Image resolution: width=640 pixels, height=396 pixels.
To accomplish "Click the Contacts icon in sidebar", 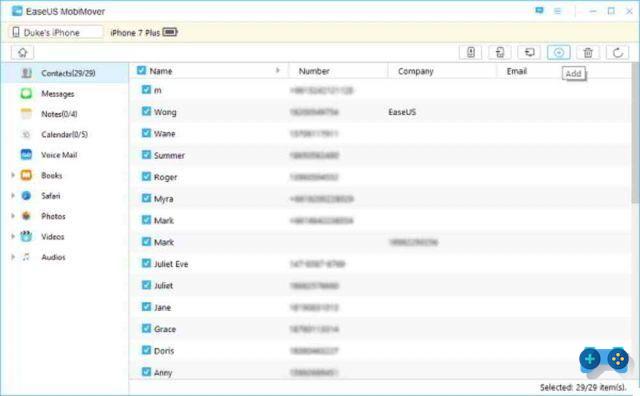I will click(26, 73).
